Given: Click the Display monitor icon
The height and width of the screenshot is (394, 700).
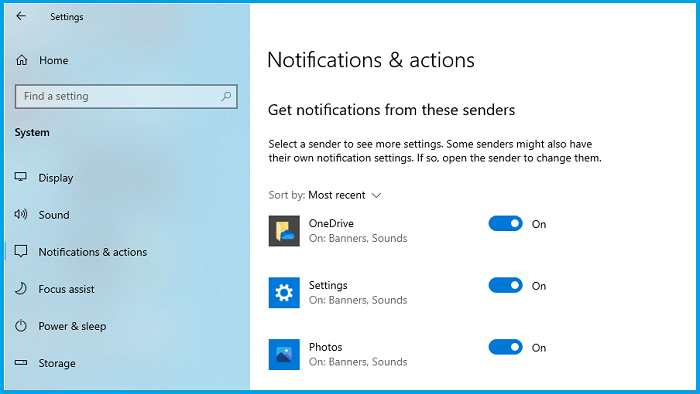Looking at the screenshot, I should coord(21,177).
